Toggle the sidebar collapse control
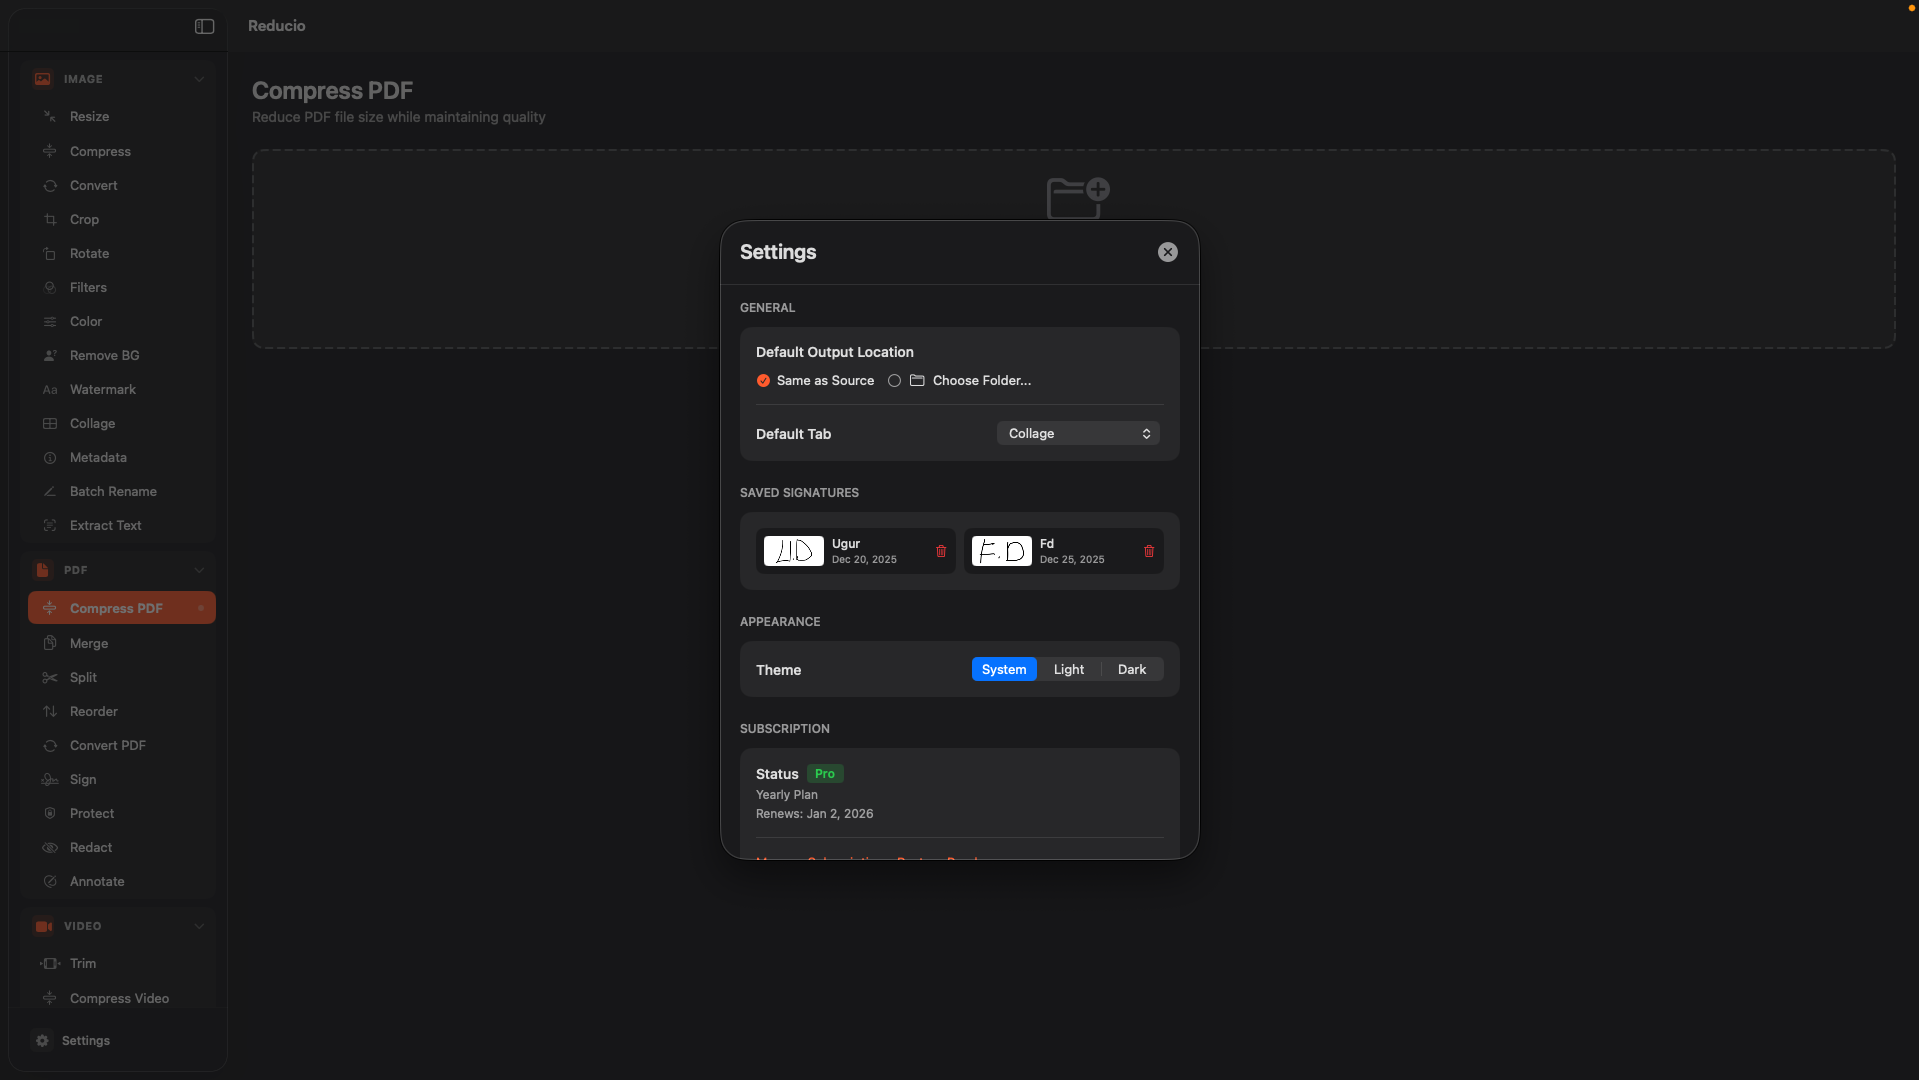Screen dimensions: 1919x1080 pyautogui.click(x=204, y=26)
